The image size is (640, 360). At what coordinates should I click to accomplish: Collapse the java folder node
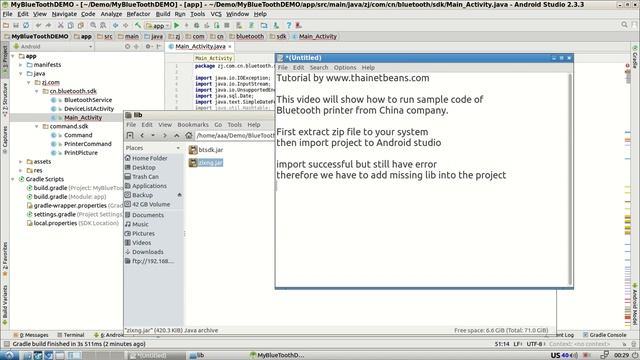pos(21,74)
